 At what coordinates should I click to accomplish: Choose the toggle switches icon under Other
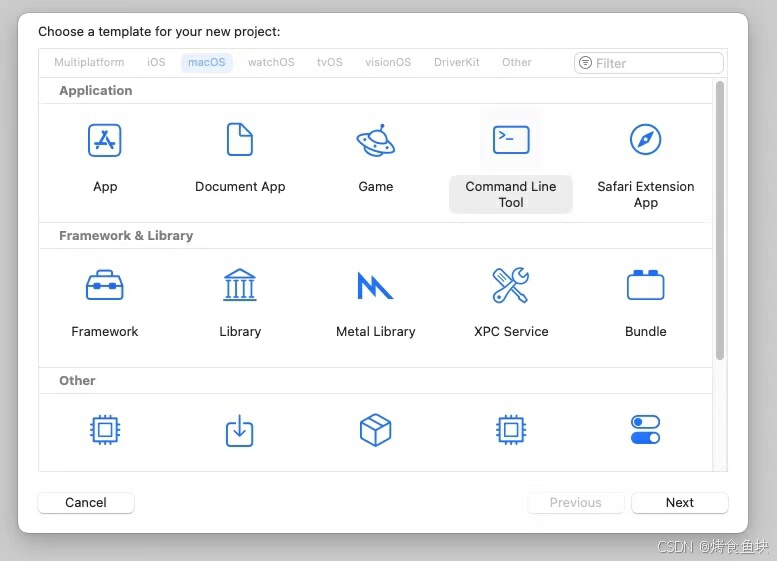(645, 430)
